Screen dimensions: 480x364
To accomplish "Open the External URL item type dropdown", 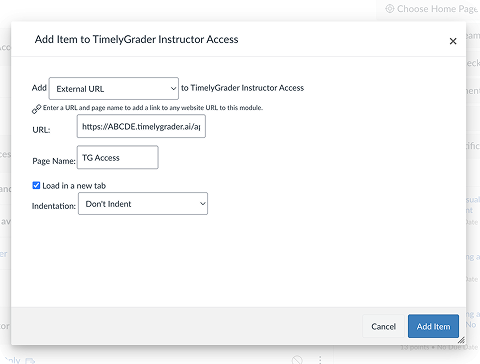I will point(114,88).
